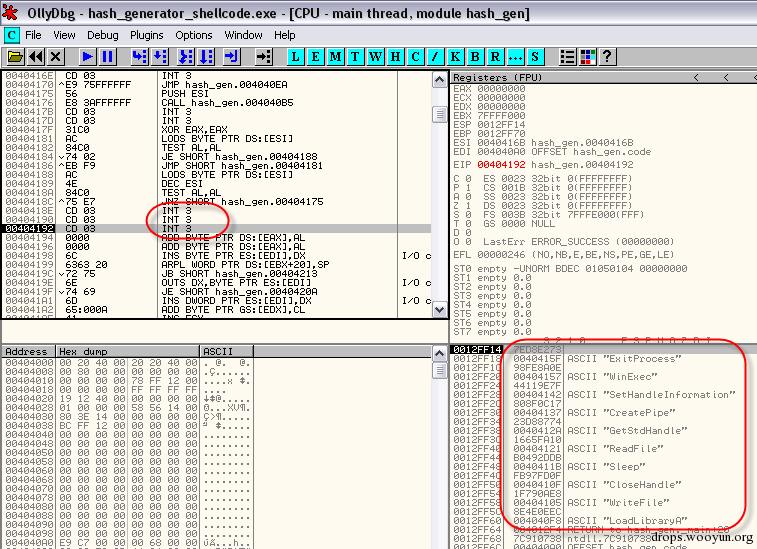The height and width of the screenshot is (549, 757).
Task: Click the Registers (FPU) header bar
Action: coord(603,77)
